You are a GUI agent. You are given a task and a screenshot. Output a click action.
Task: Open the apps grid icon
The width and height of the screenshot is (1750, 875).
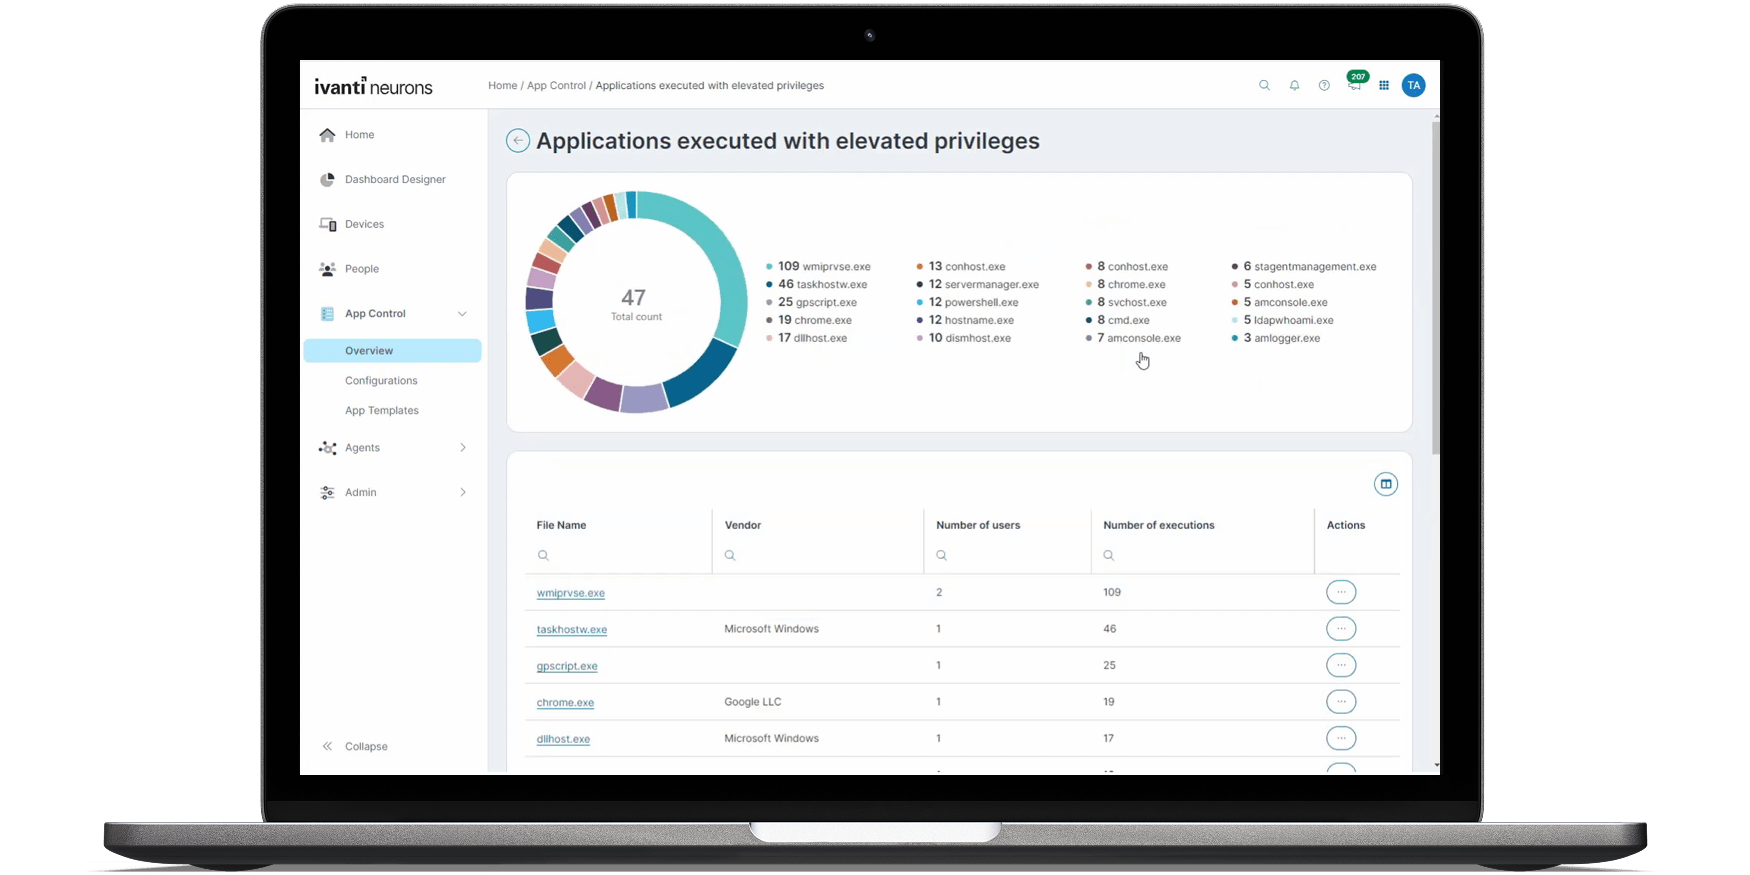coord(1384,86)
